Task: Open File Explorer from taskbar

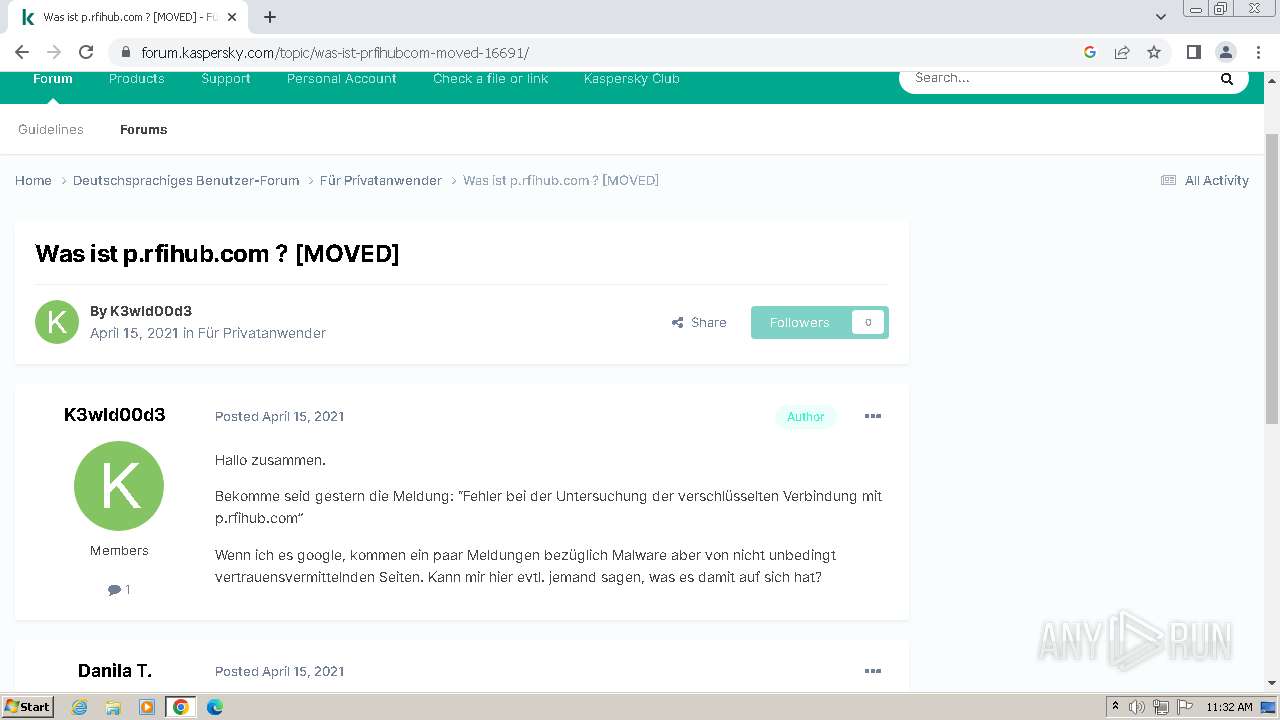Action: pos(113,707)
